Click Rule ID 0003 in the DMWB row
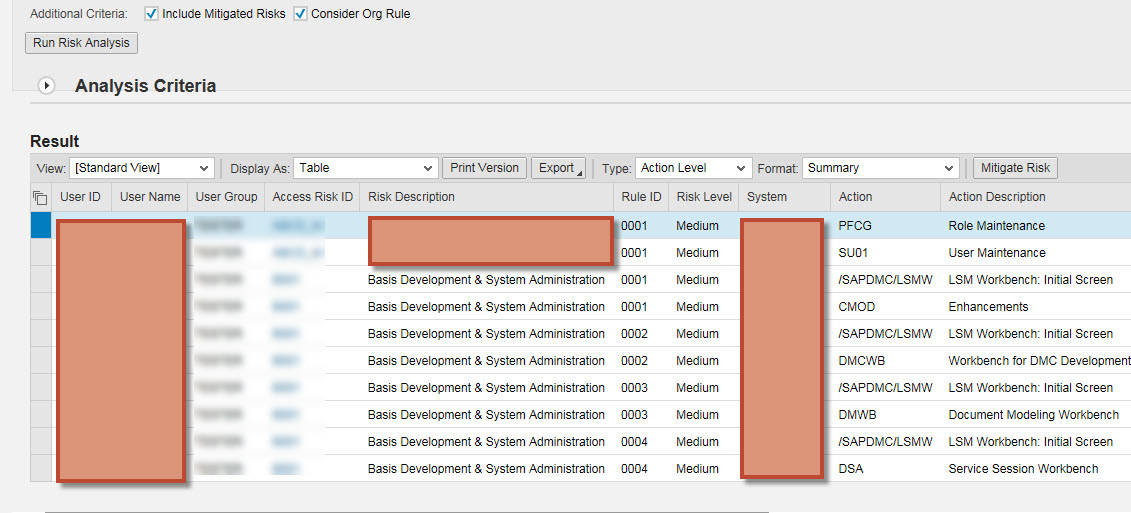1131x513 pixels. 634,415
